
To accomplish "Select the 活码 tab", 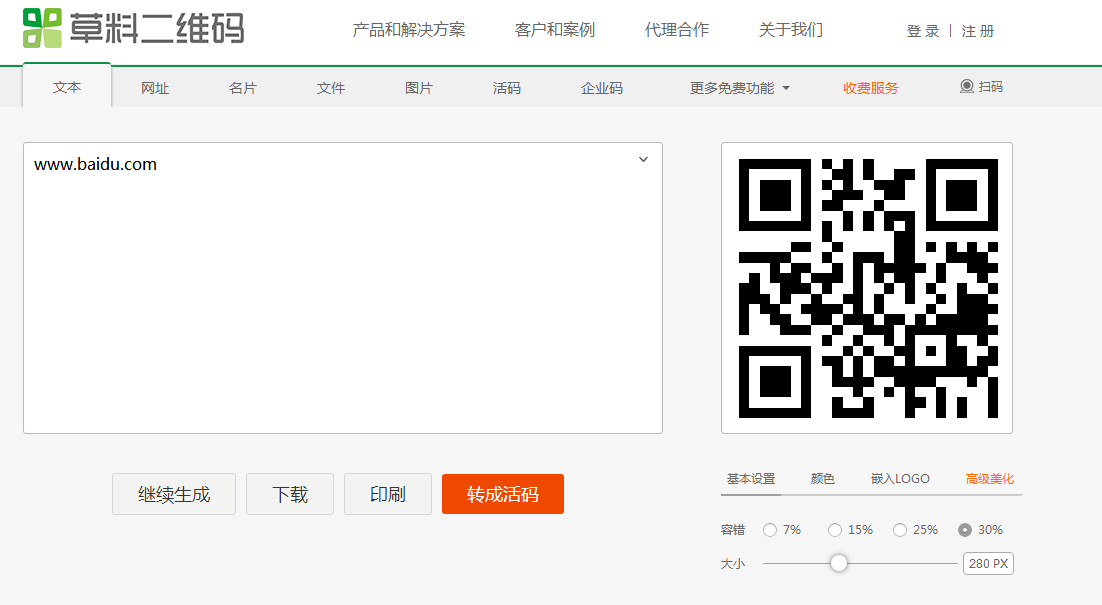I will (x=506, y=88).
